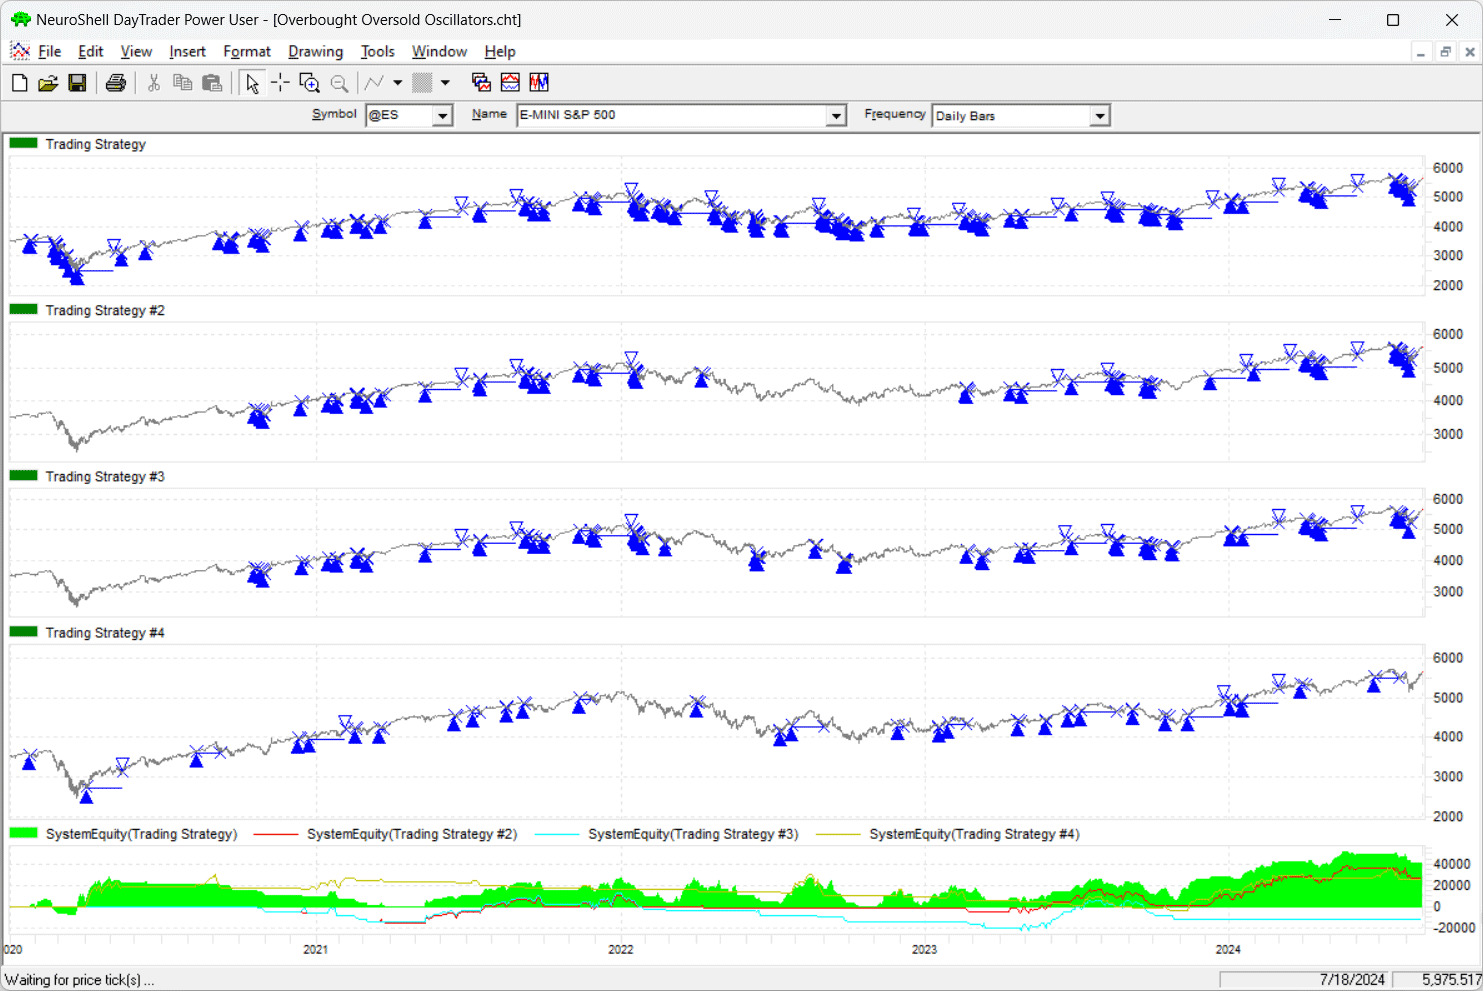Open the Window menu
1483x991 pixels.
click(439, 52)
